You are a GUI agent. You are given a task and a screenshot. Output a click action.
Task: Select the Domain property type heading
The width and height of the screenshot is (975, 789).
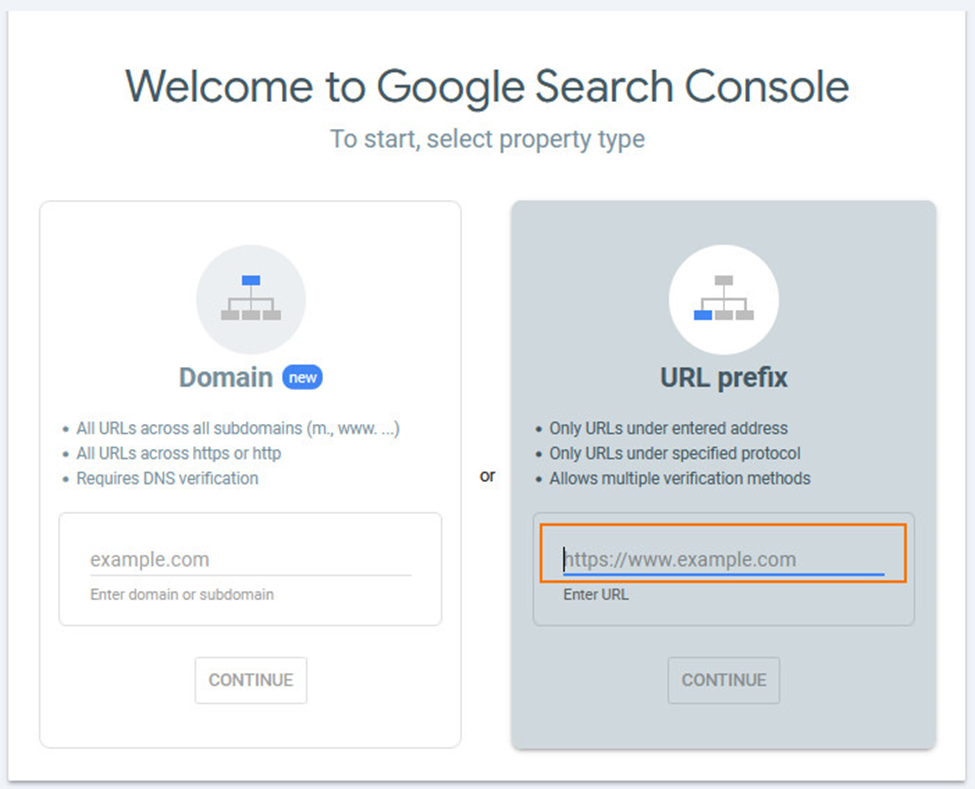[x=226, y=377]
